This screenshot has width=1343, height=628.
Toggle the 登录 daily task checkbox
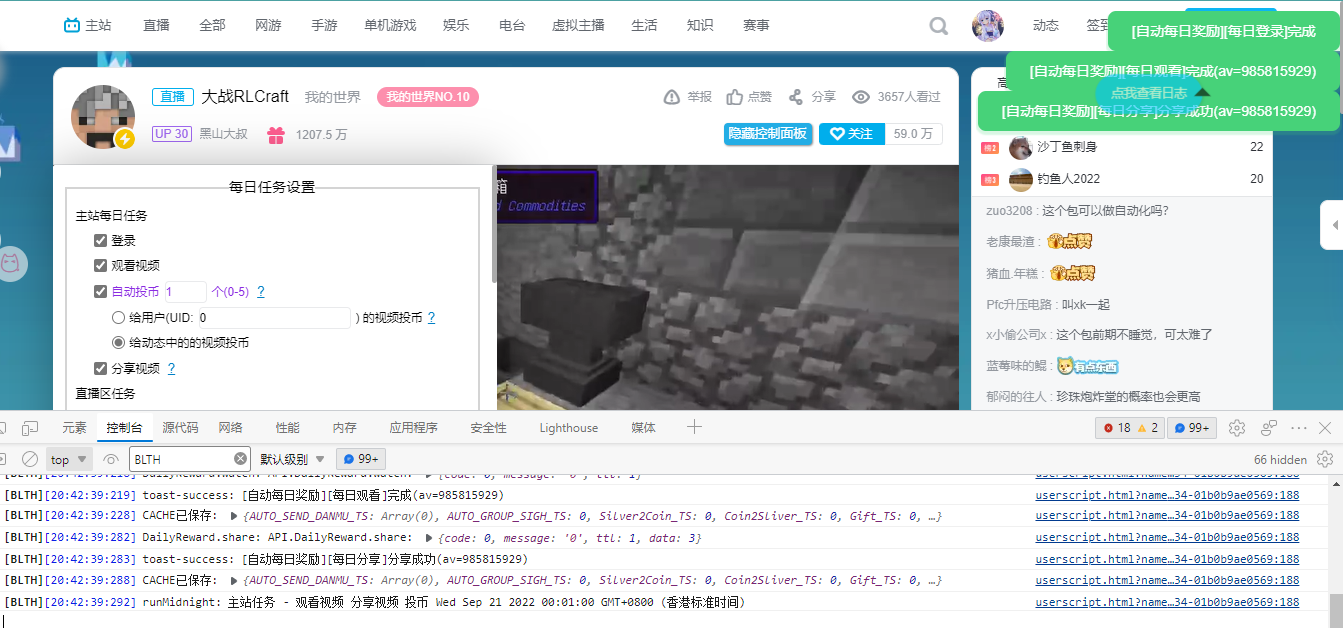pyautogui.click(x=100, y=240)
